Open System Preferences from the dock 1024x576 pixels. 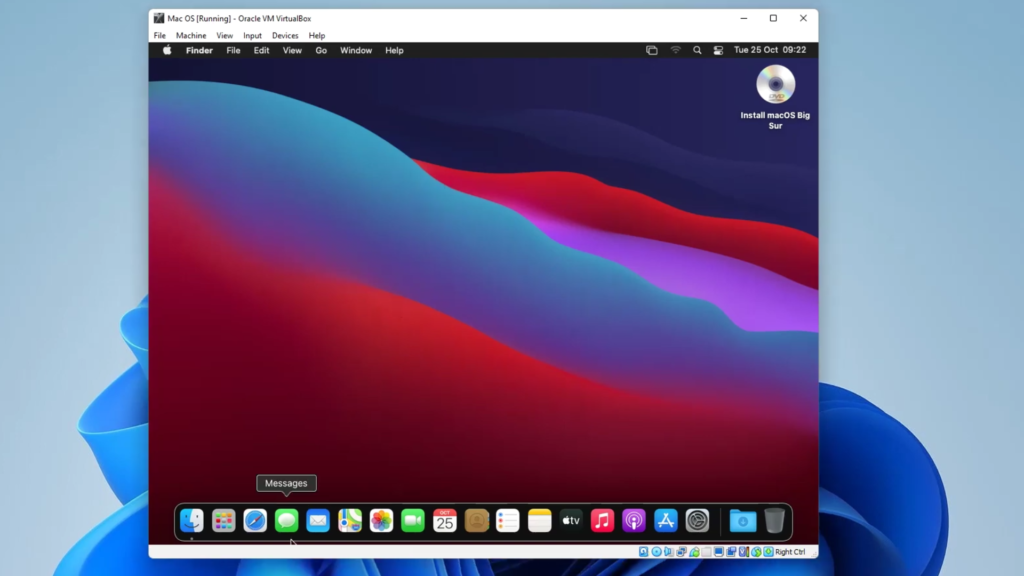697,520
